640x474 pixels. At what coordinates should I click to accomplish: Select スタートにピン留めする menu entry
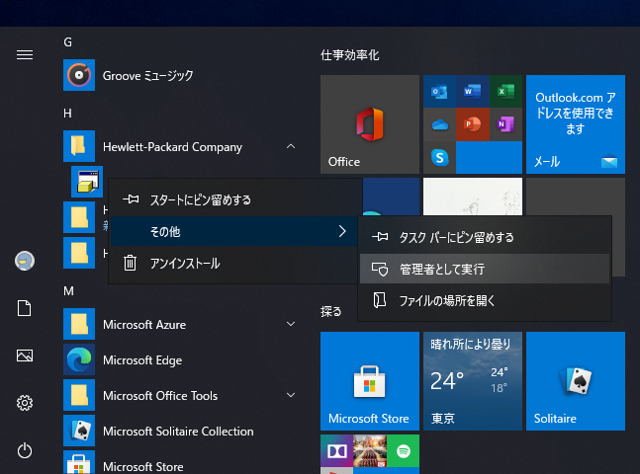[234, 200]
